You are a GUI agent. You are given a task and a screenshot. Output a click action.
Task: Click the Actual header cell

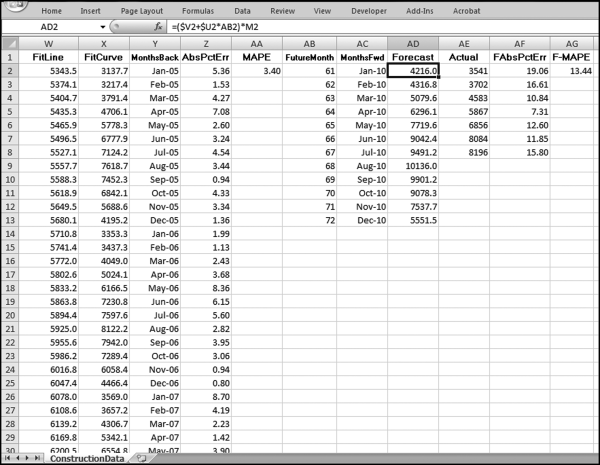point(464,57)
